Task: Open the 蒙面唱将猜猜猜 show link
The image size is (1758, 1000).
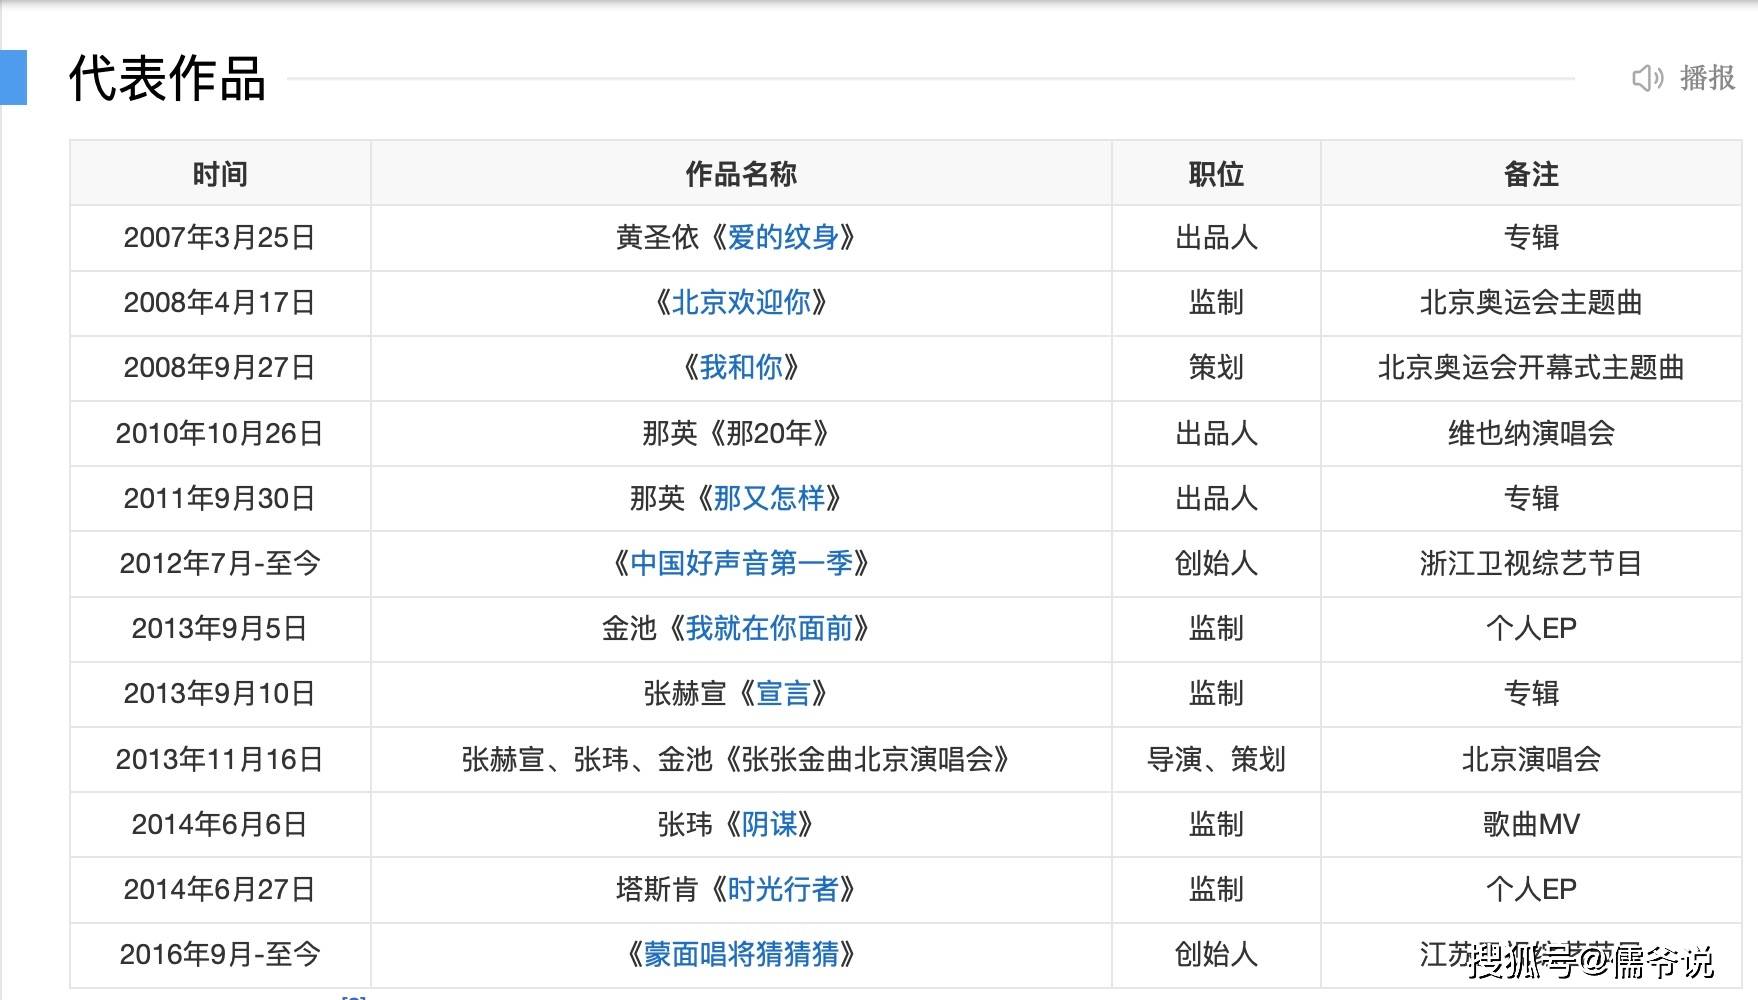Action: (741, 954)
